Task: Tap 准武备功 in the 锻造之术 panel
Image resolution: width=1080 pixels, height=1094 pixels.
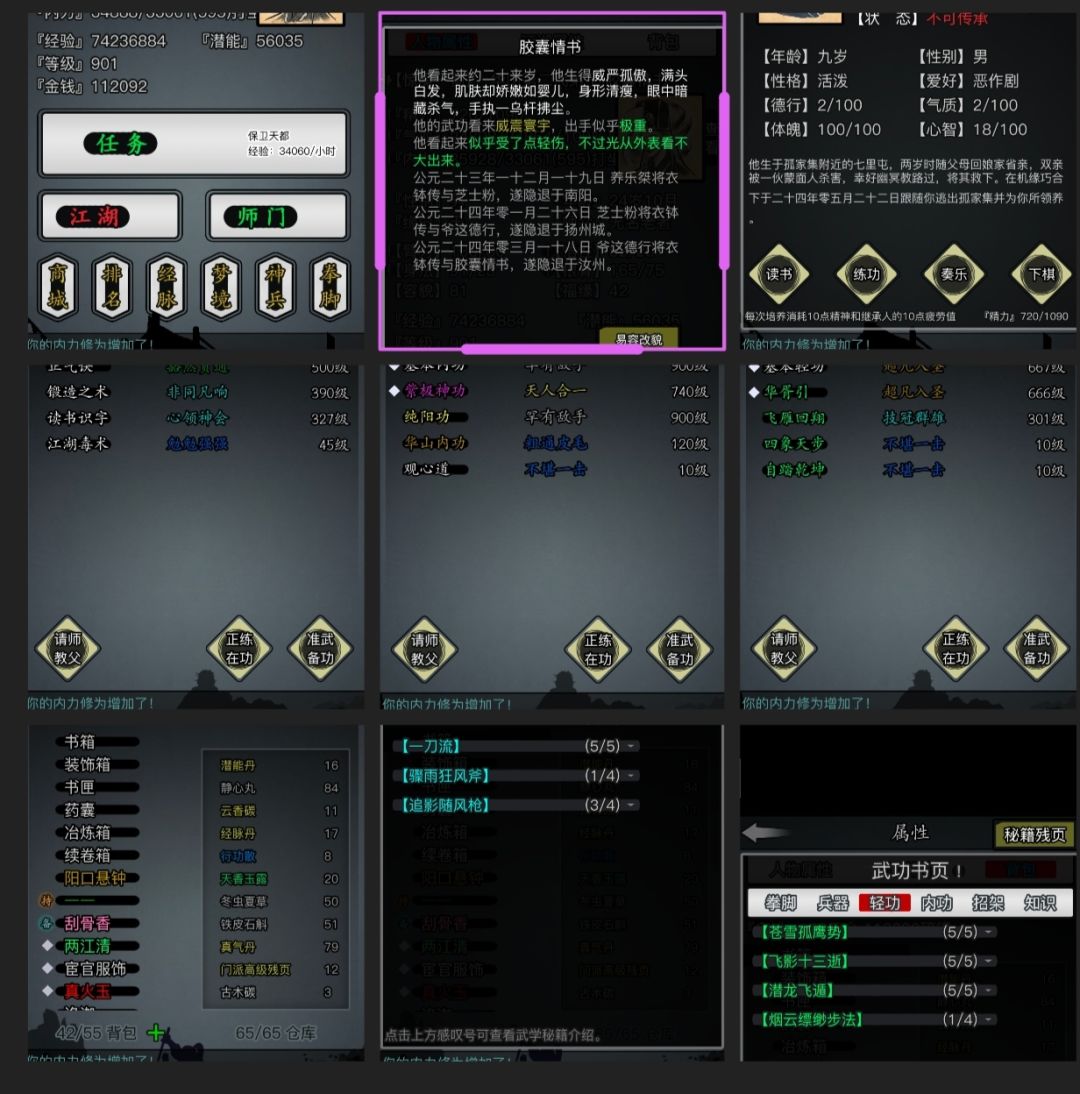Action: point(320,648)
